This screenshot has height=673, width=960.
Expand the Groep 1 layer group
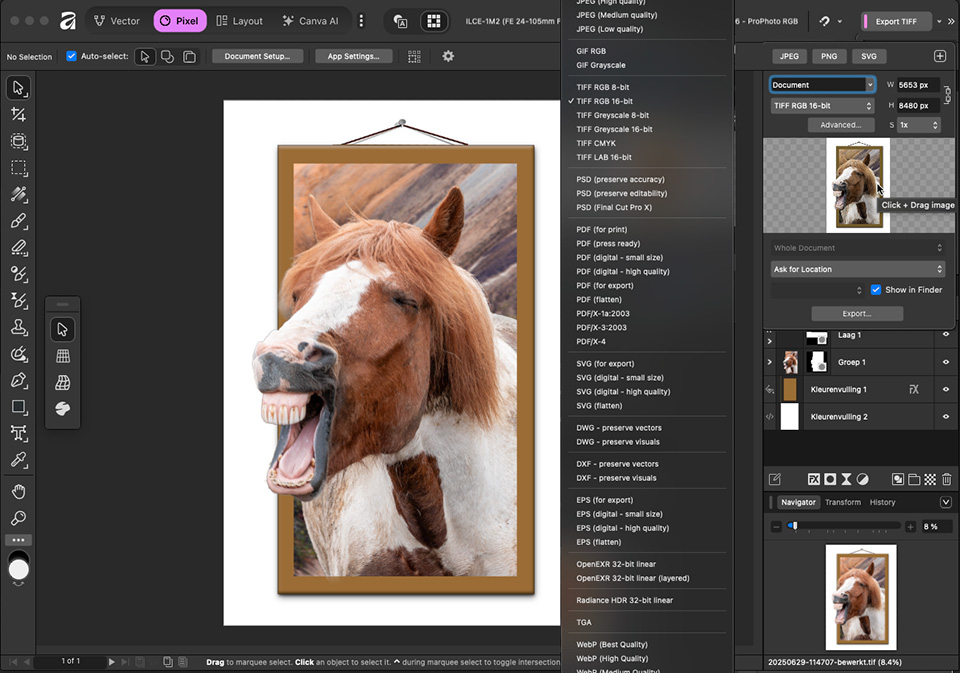769,362
